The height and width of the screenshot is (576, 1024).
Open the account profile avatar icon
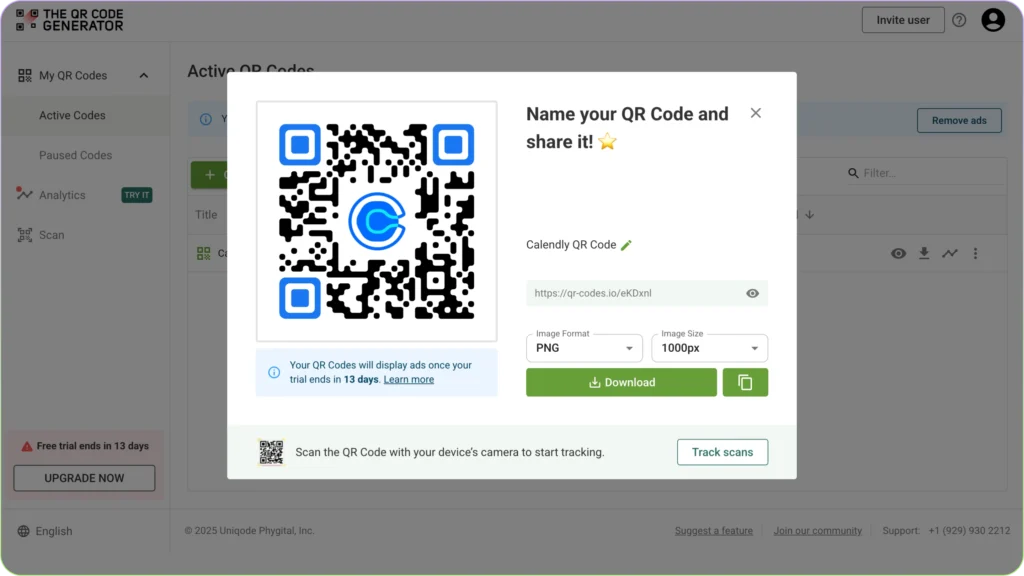coord(992,19)
